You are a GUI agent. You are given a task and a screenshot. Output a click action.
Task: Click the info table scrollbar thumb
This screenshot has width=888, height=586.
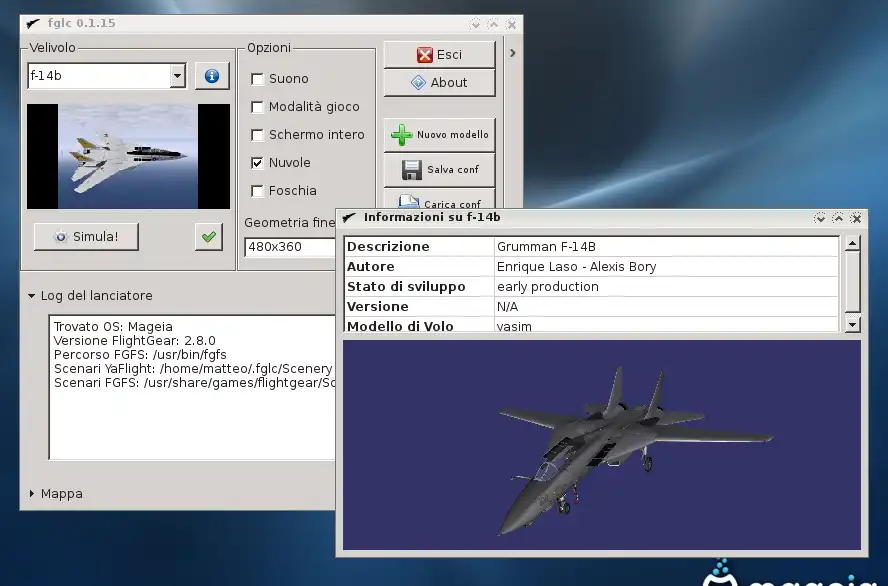point(852,281)
